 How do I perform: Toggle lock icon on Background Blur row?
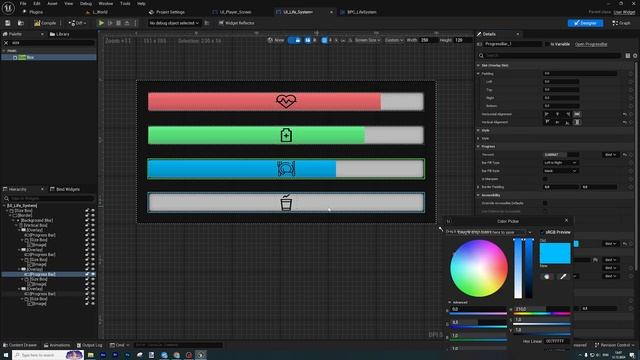(87, 220)
